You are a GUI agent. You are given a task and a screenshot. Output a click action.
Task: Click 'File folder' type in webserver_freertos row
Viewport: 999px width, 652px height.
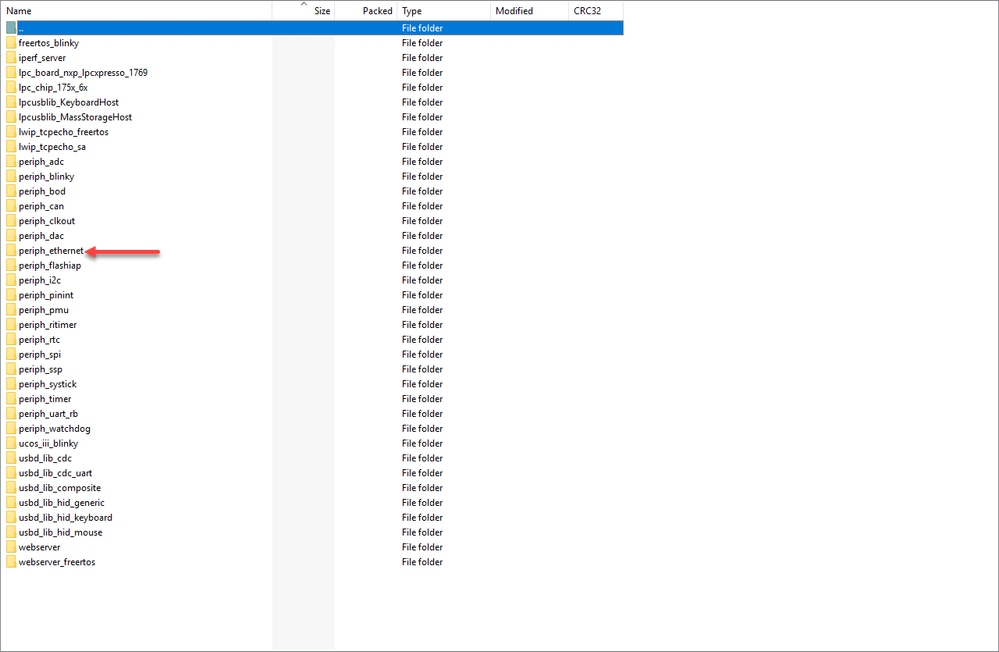422,561
